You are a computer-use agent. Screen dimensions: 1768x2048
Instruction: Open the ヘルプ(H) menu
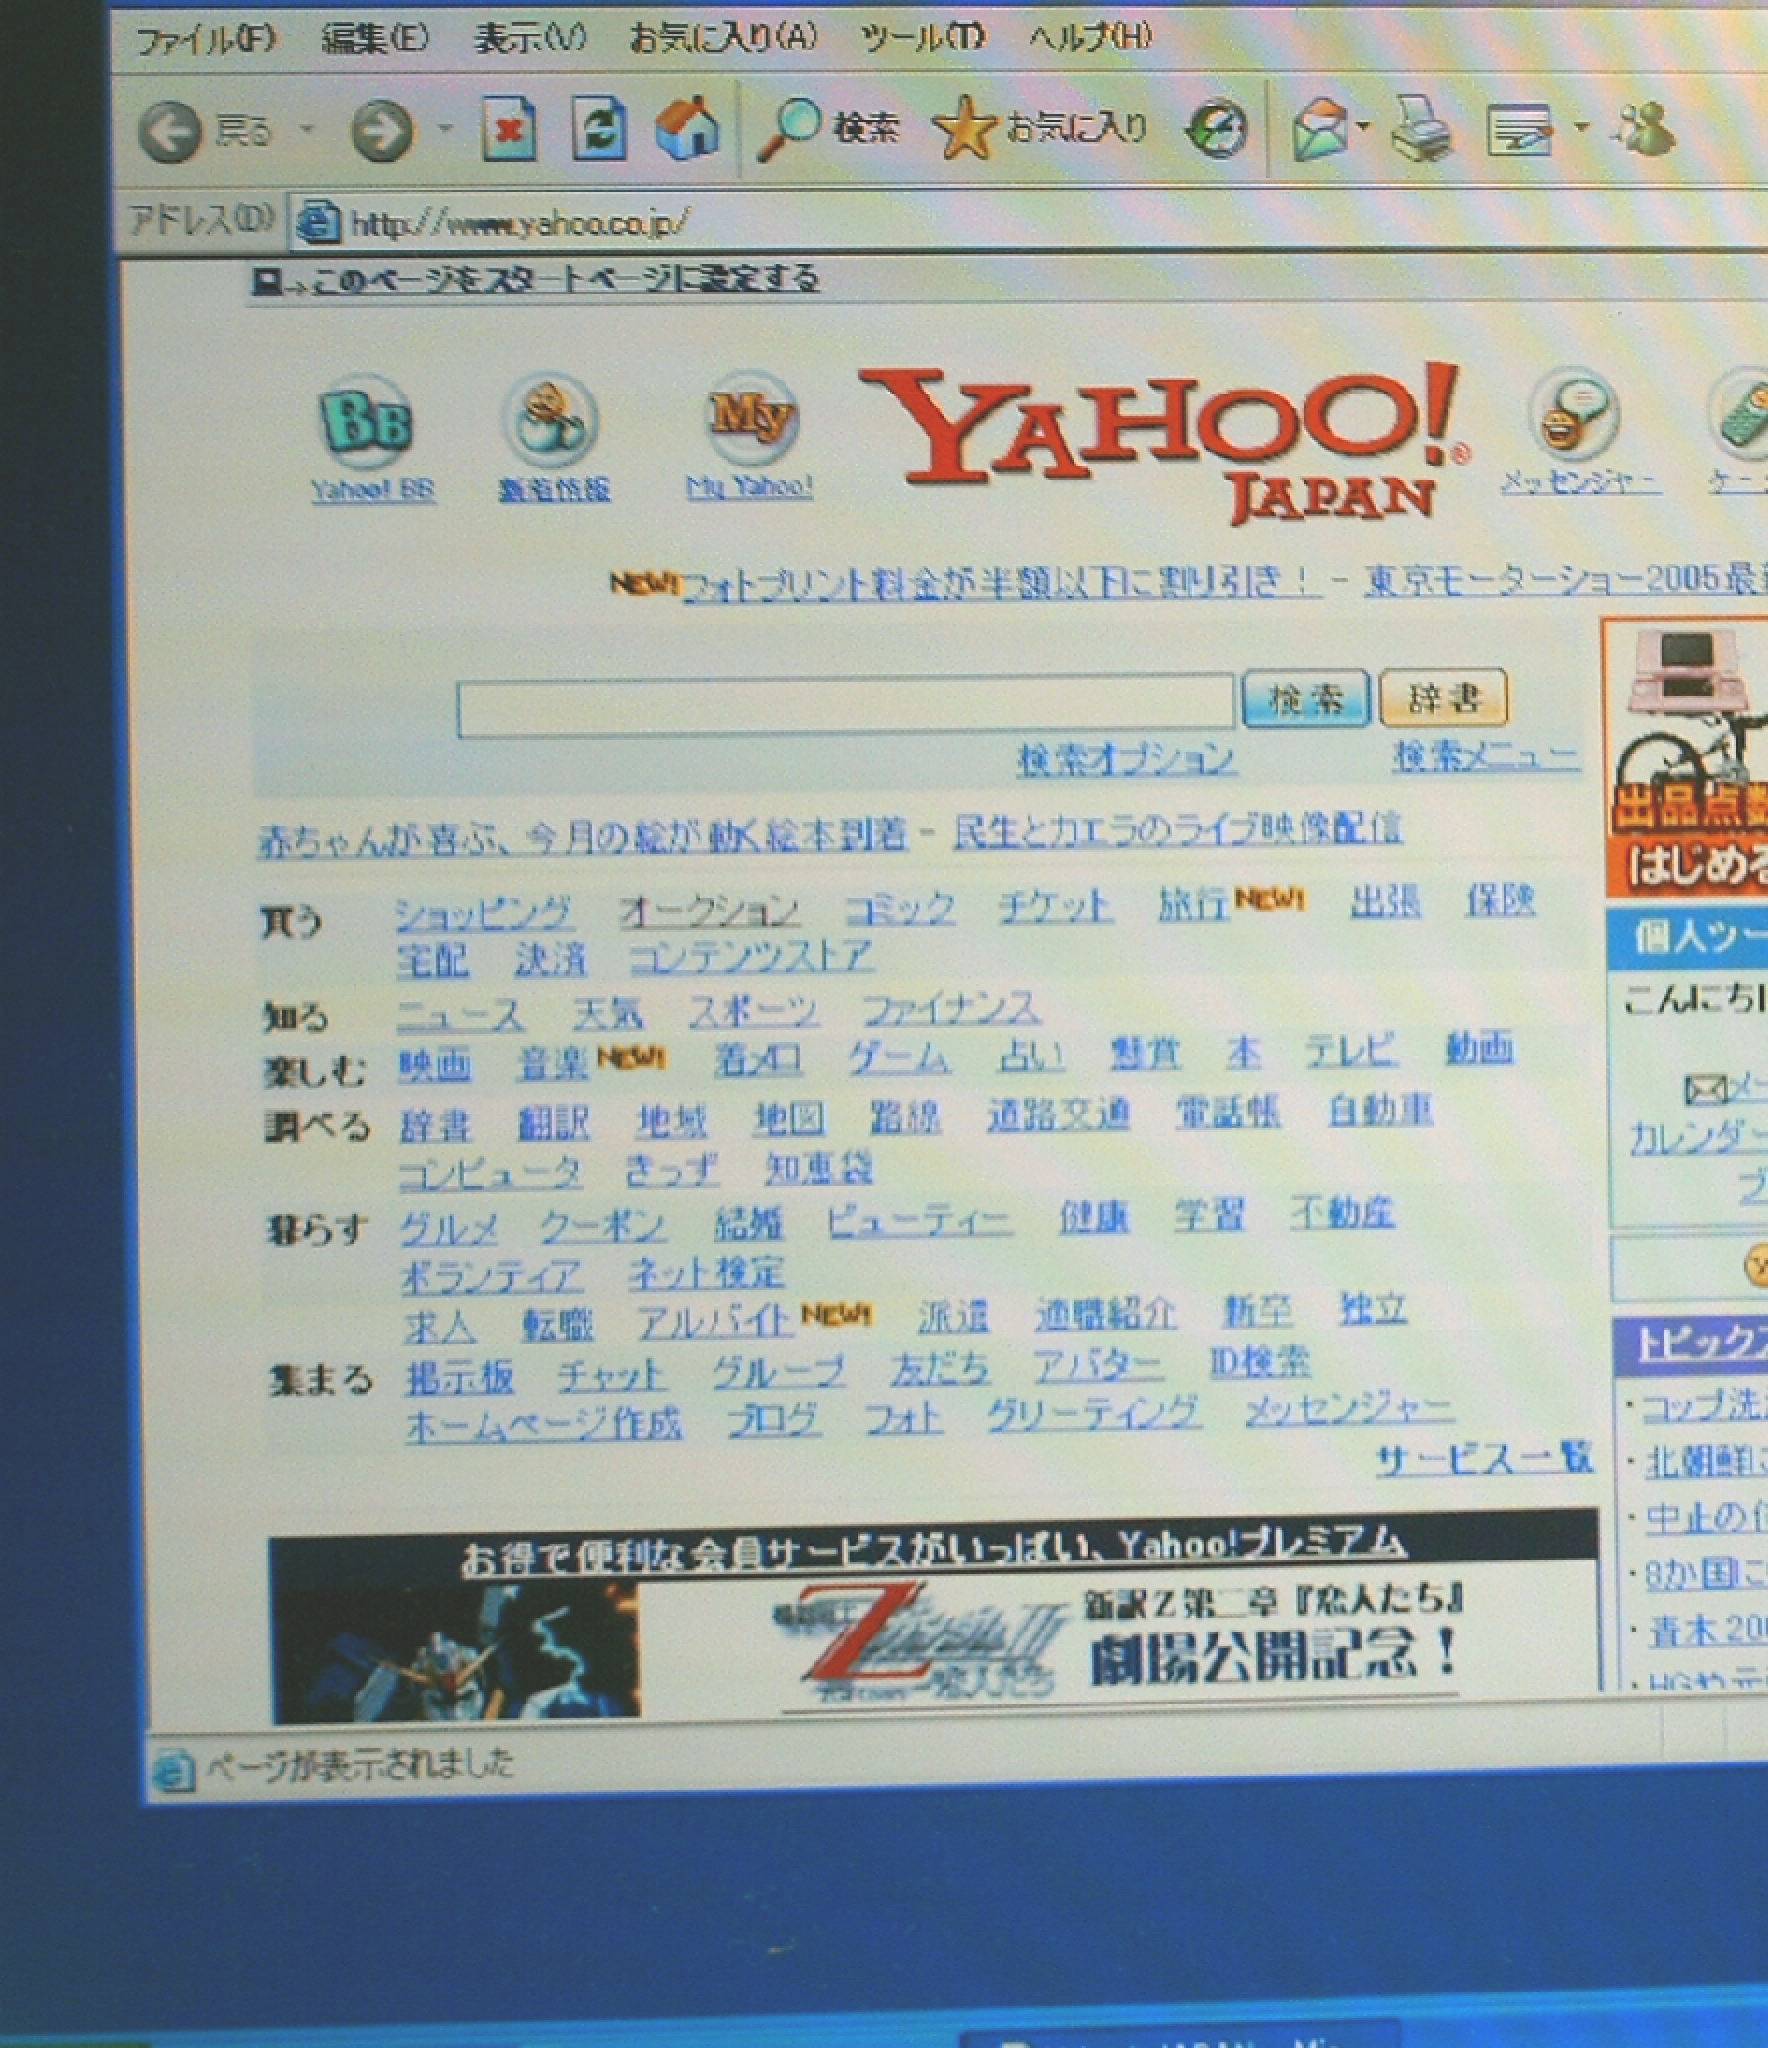[1090, 38]
